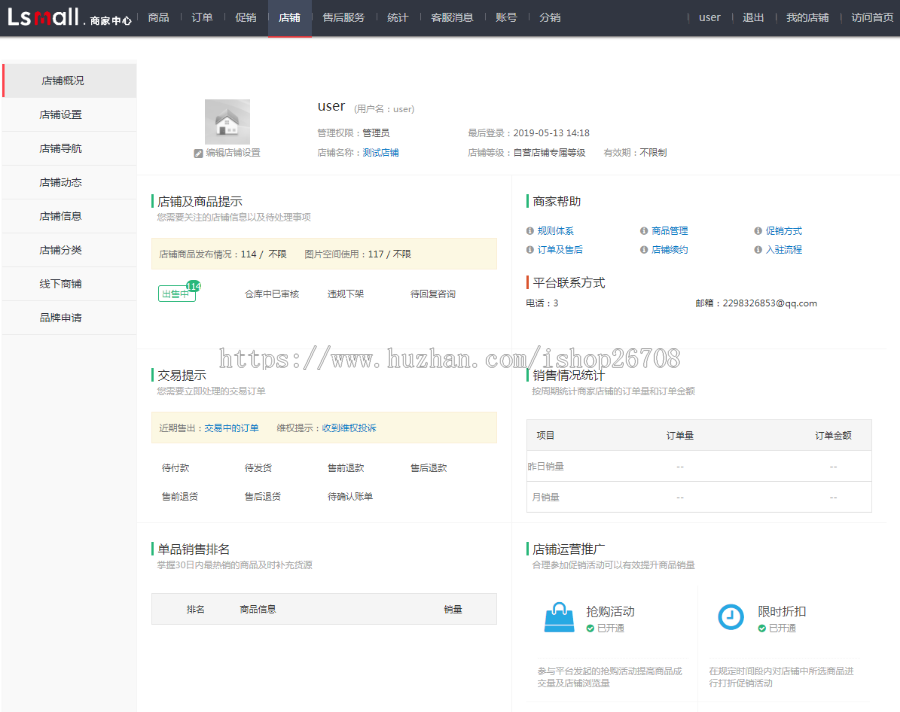Click 售前退款 order status
900x712 pixels.
[346, 468]
